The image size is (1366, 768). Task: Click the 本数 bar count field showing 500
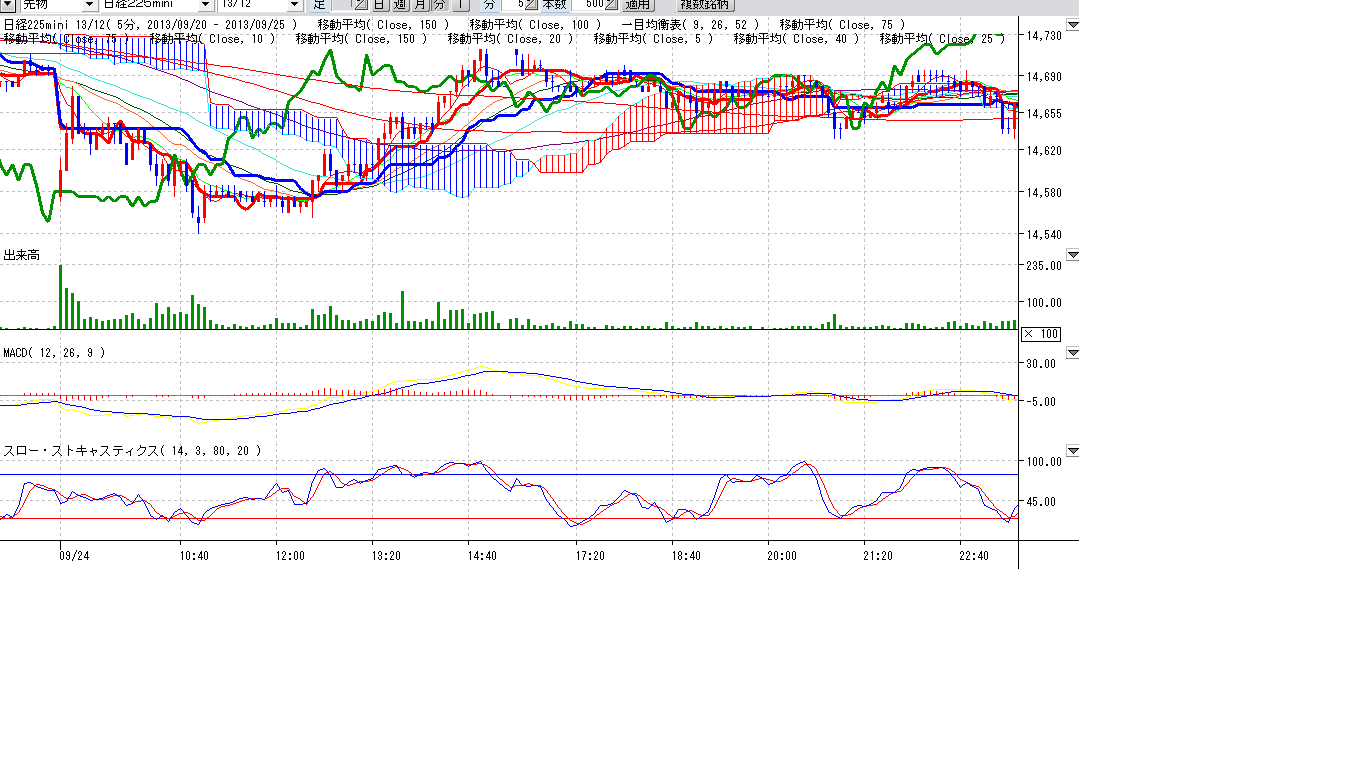(587, 5)
